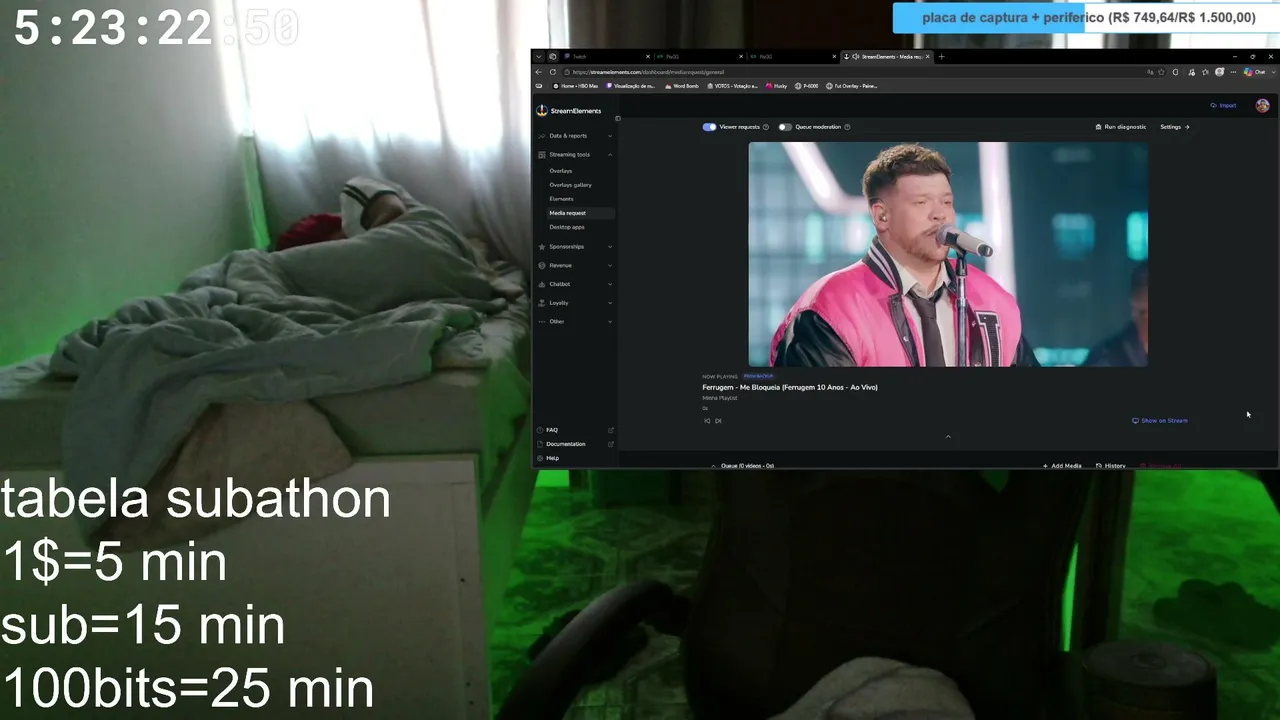Open media request Settings
The width and height of the screenshot is (1280, 720).
tap(1175, 127)
